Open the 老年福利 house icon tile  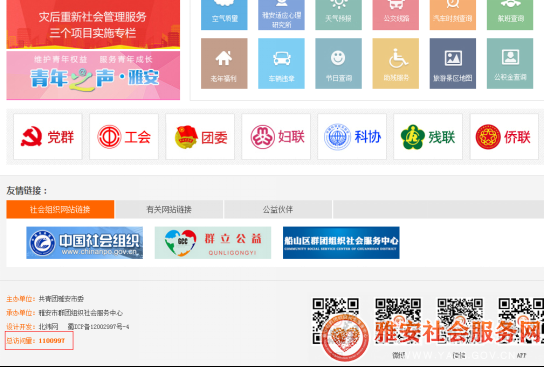coord(224,63)
